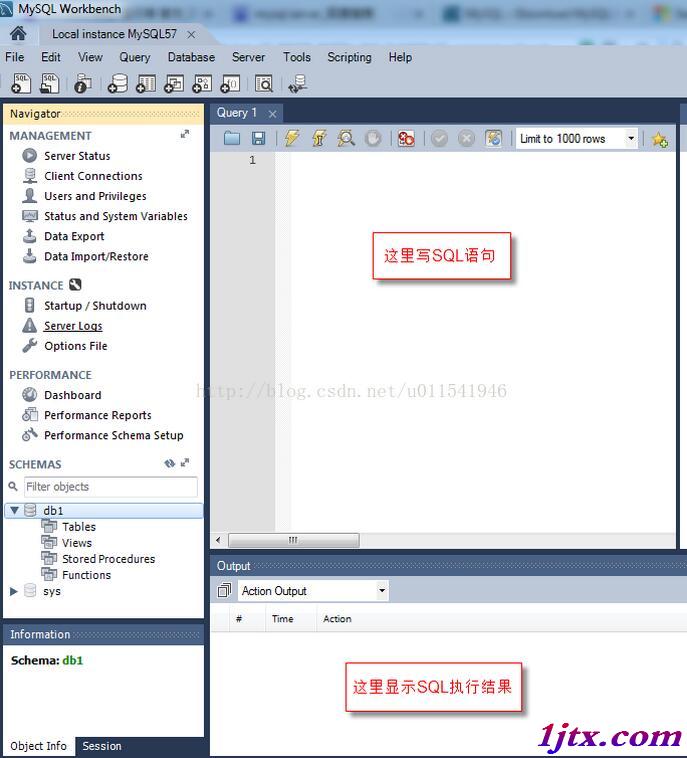
Task: Create new view toolbar icon
Action: click(x=174, y=84)
